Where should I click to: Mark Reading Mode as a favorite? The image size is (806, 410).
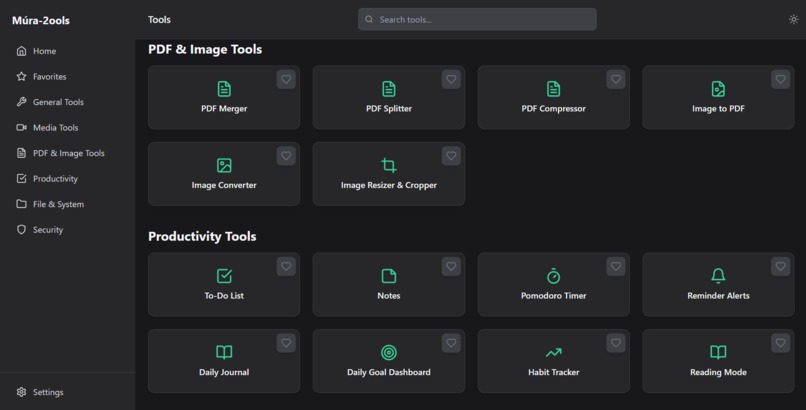click(780, 343)
